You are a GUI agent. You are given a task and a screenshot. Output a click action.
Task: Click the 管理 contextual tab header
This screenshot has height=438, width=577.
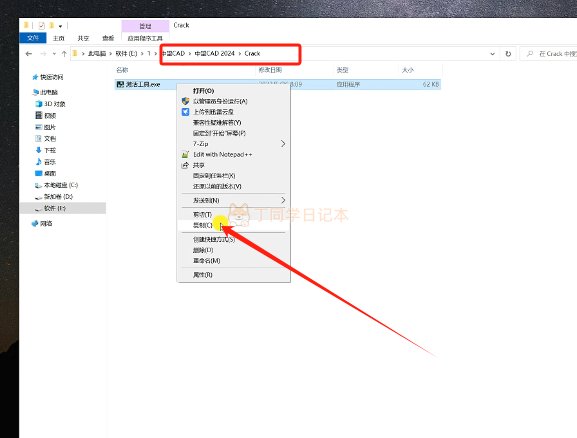[145, 26]
